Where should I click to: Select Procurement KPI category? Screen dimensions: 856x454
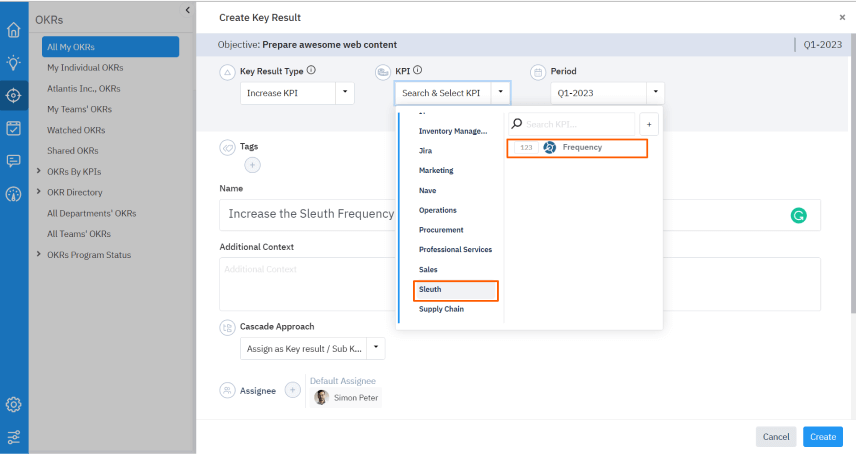(441, 230)
